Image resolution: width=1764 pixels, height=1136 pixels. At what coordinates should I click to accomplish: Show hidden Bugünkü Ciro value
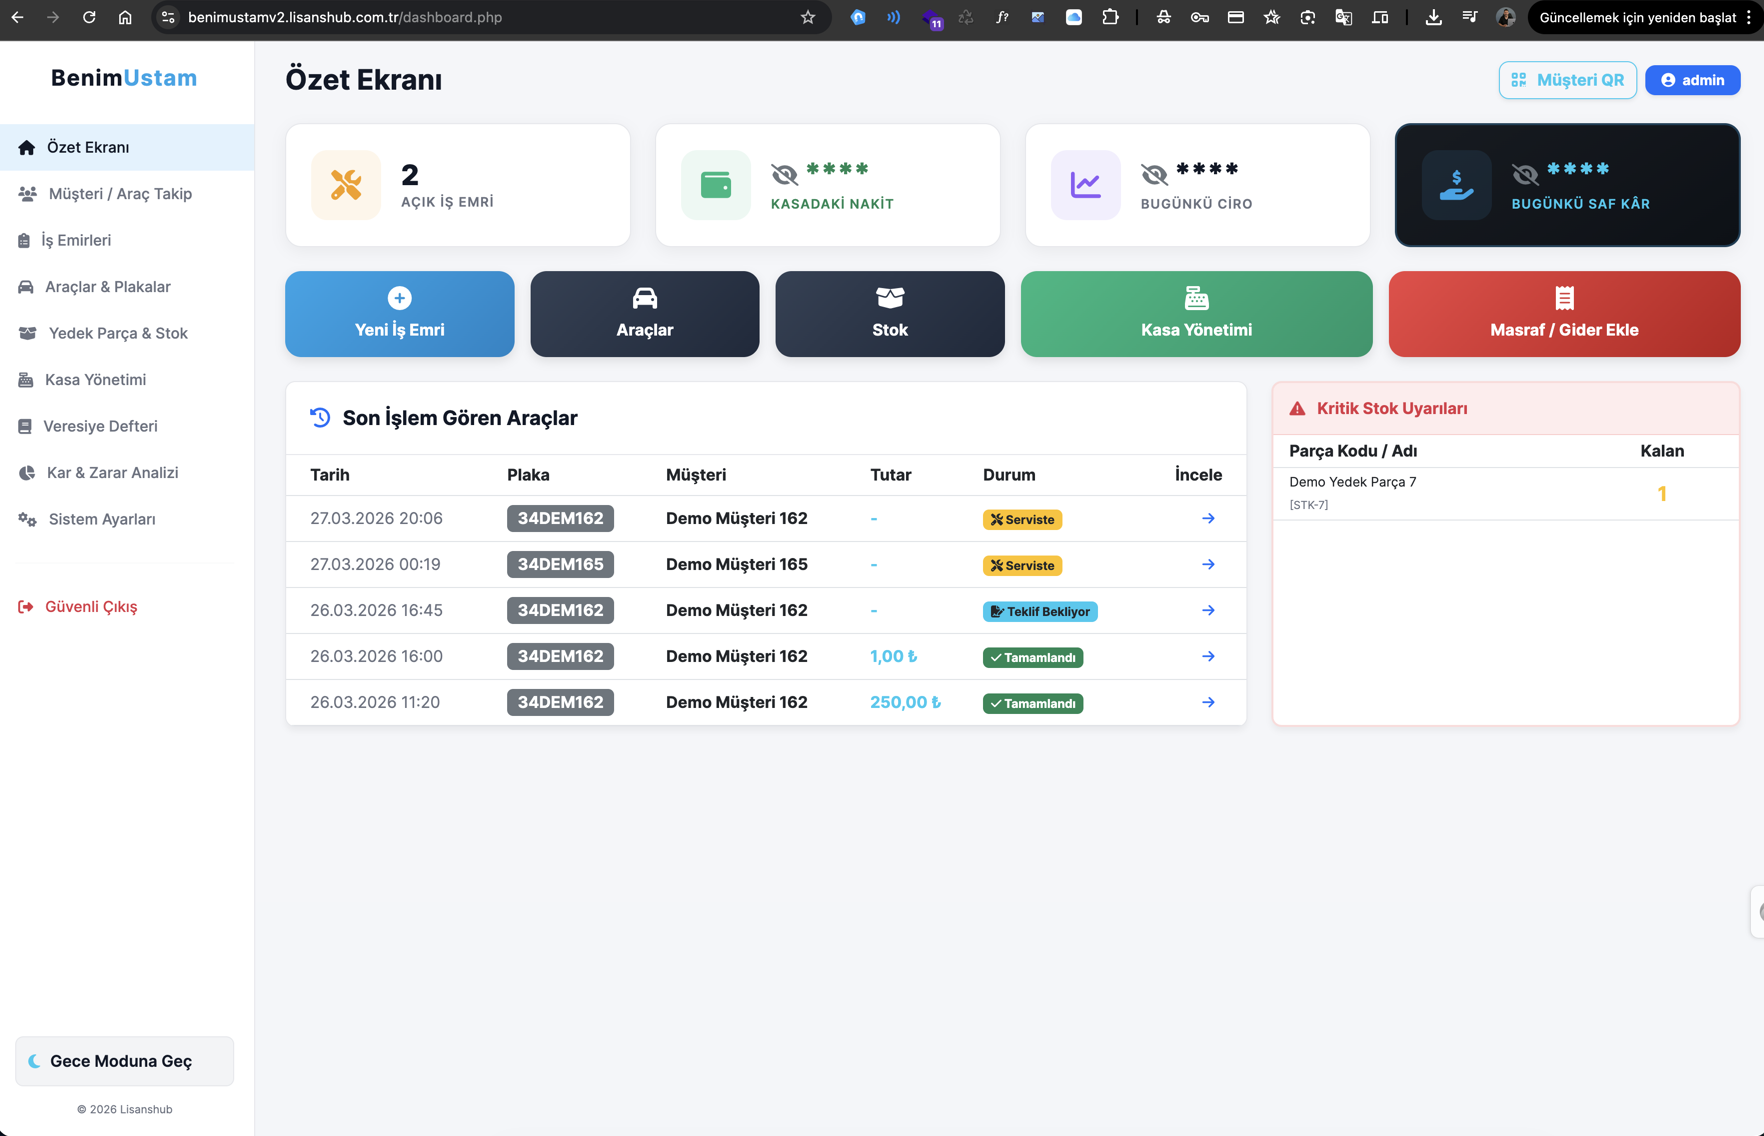[x=1154, y=174]
